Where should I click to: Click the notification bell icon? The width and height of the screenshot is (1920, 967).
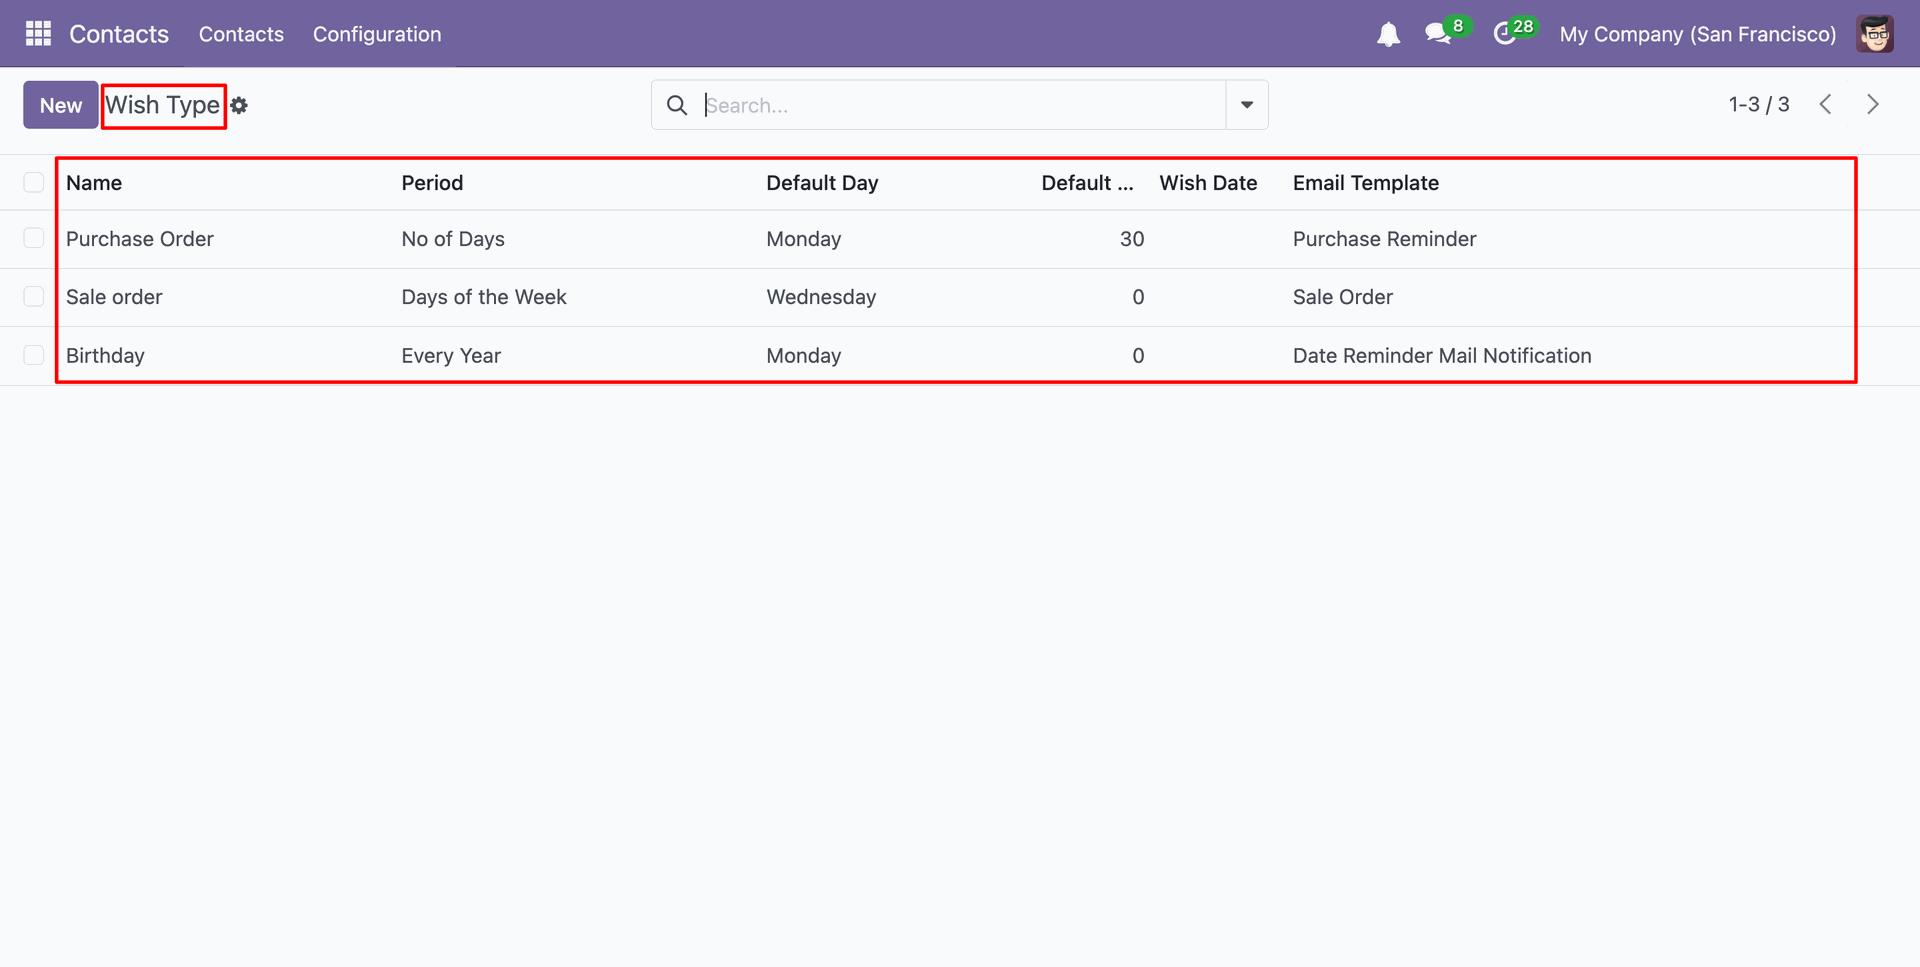1388,35
